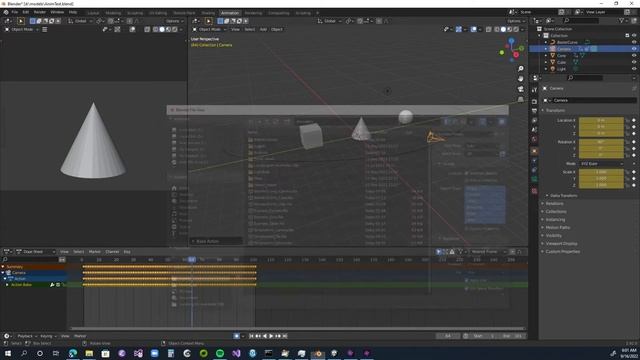Expand the Collections panel
This screenshot has height=360, width=640.
(555, 211)
